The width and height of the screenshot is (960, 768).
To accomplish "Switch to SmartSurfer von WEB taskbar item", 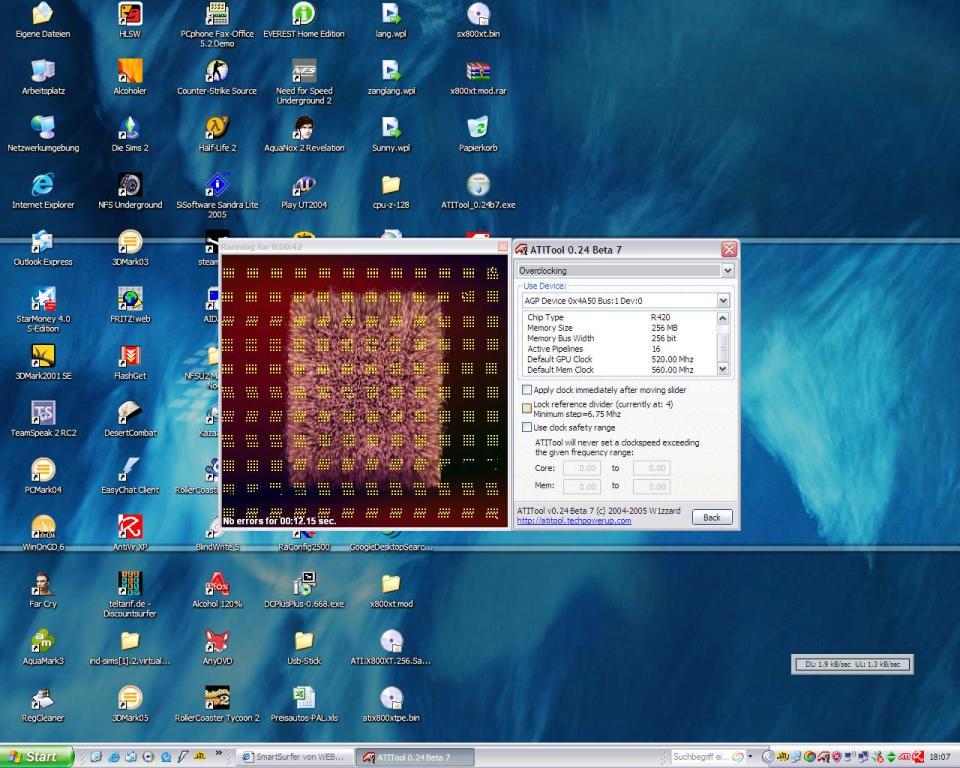I will (295, 757).
